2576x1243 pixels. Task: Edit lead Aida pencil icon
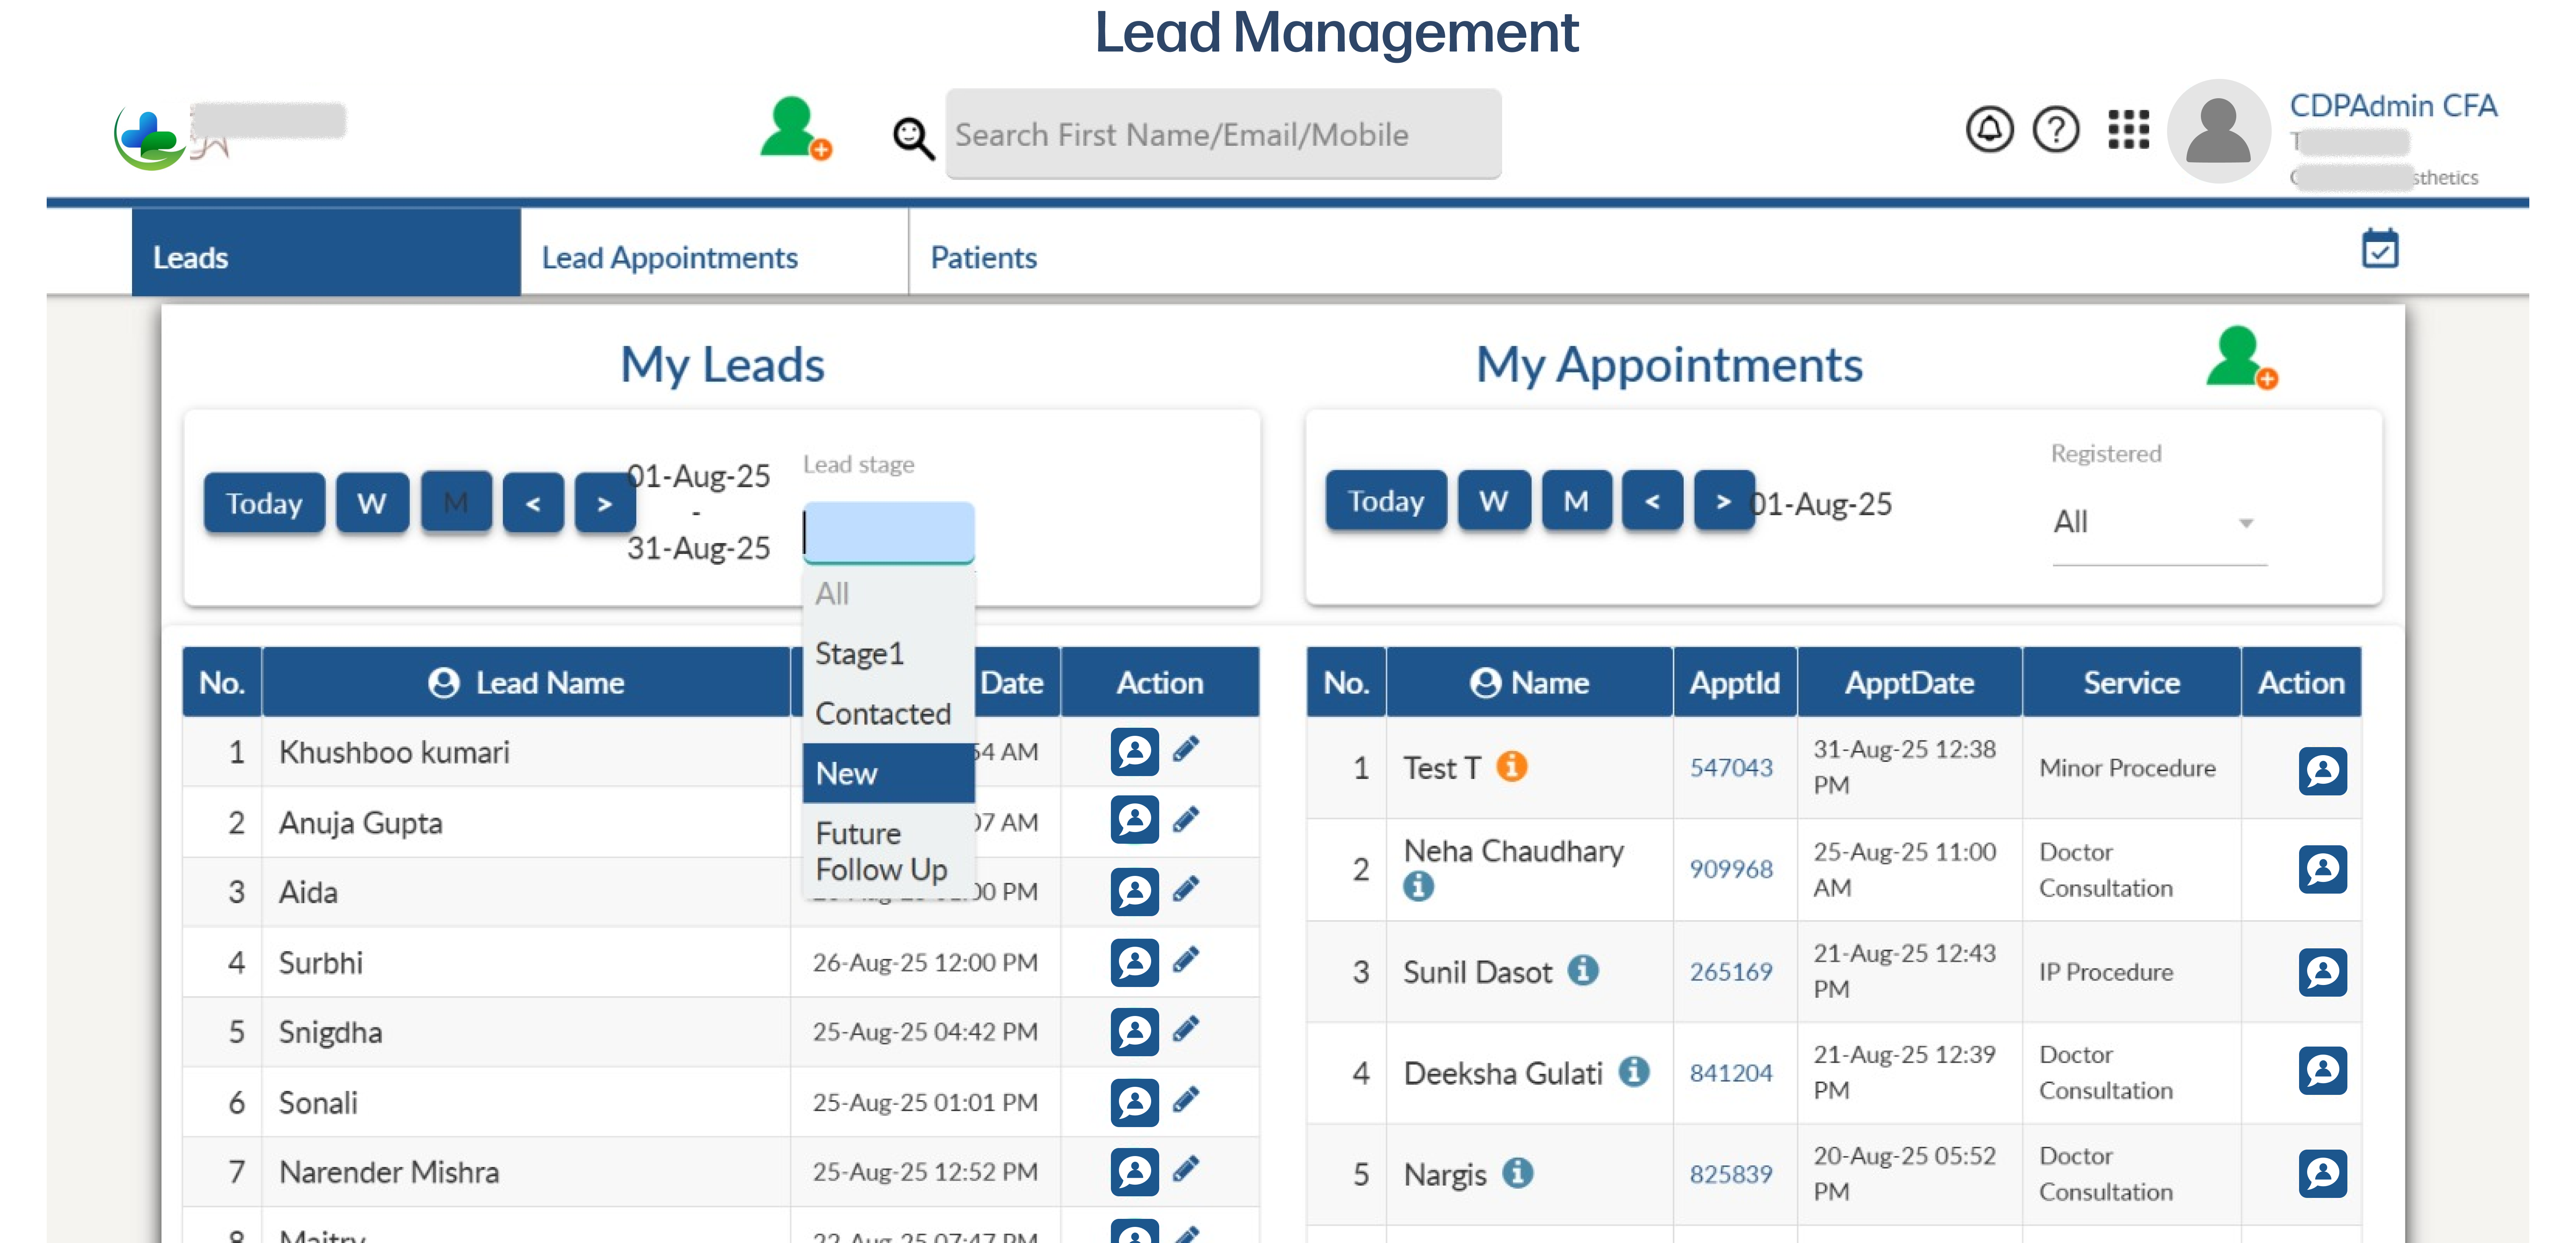tap(1186, 889)
